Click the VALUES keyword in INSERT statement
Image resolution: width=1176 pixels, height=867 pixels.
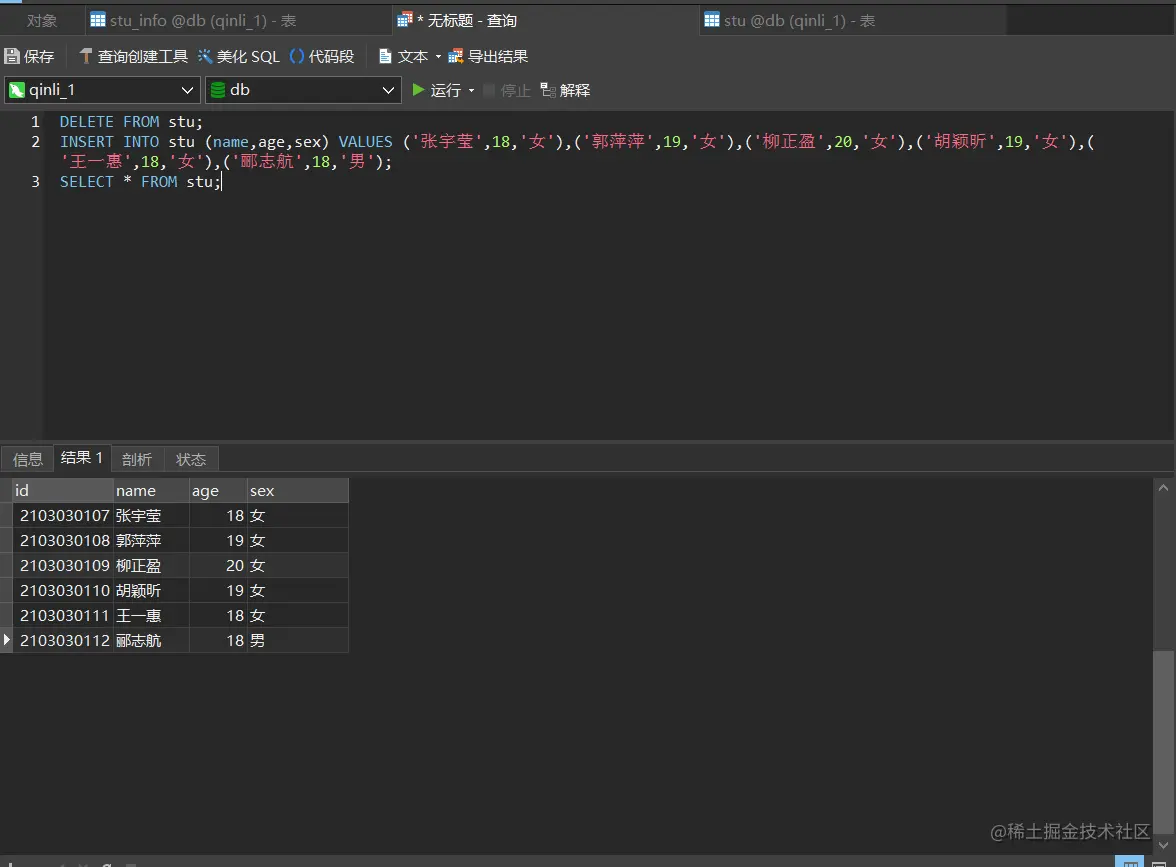365,142
